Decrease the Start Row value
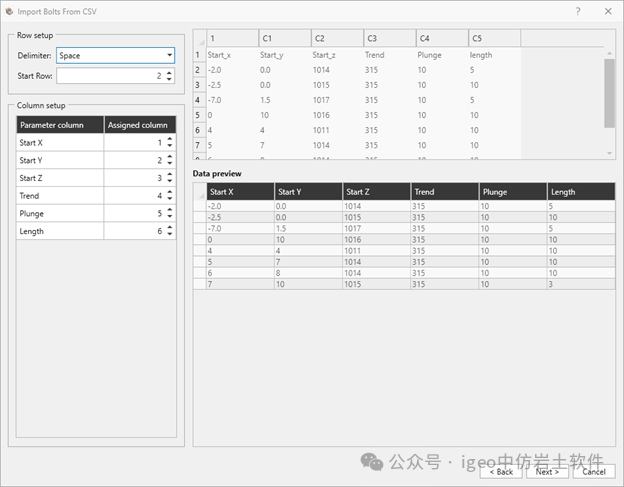624x487 pixels. point(169,80)
